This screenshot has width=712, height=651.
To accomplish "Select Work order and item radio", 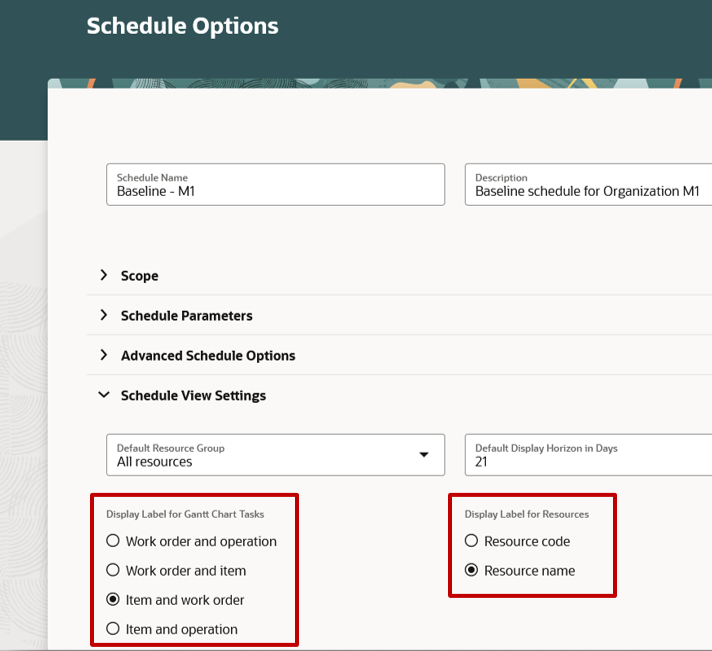I will click(113, 570).
